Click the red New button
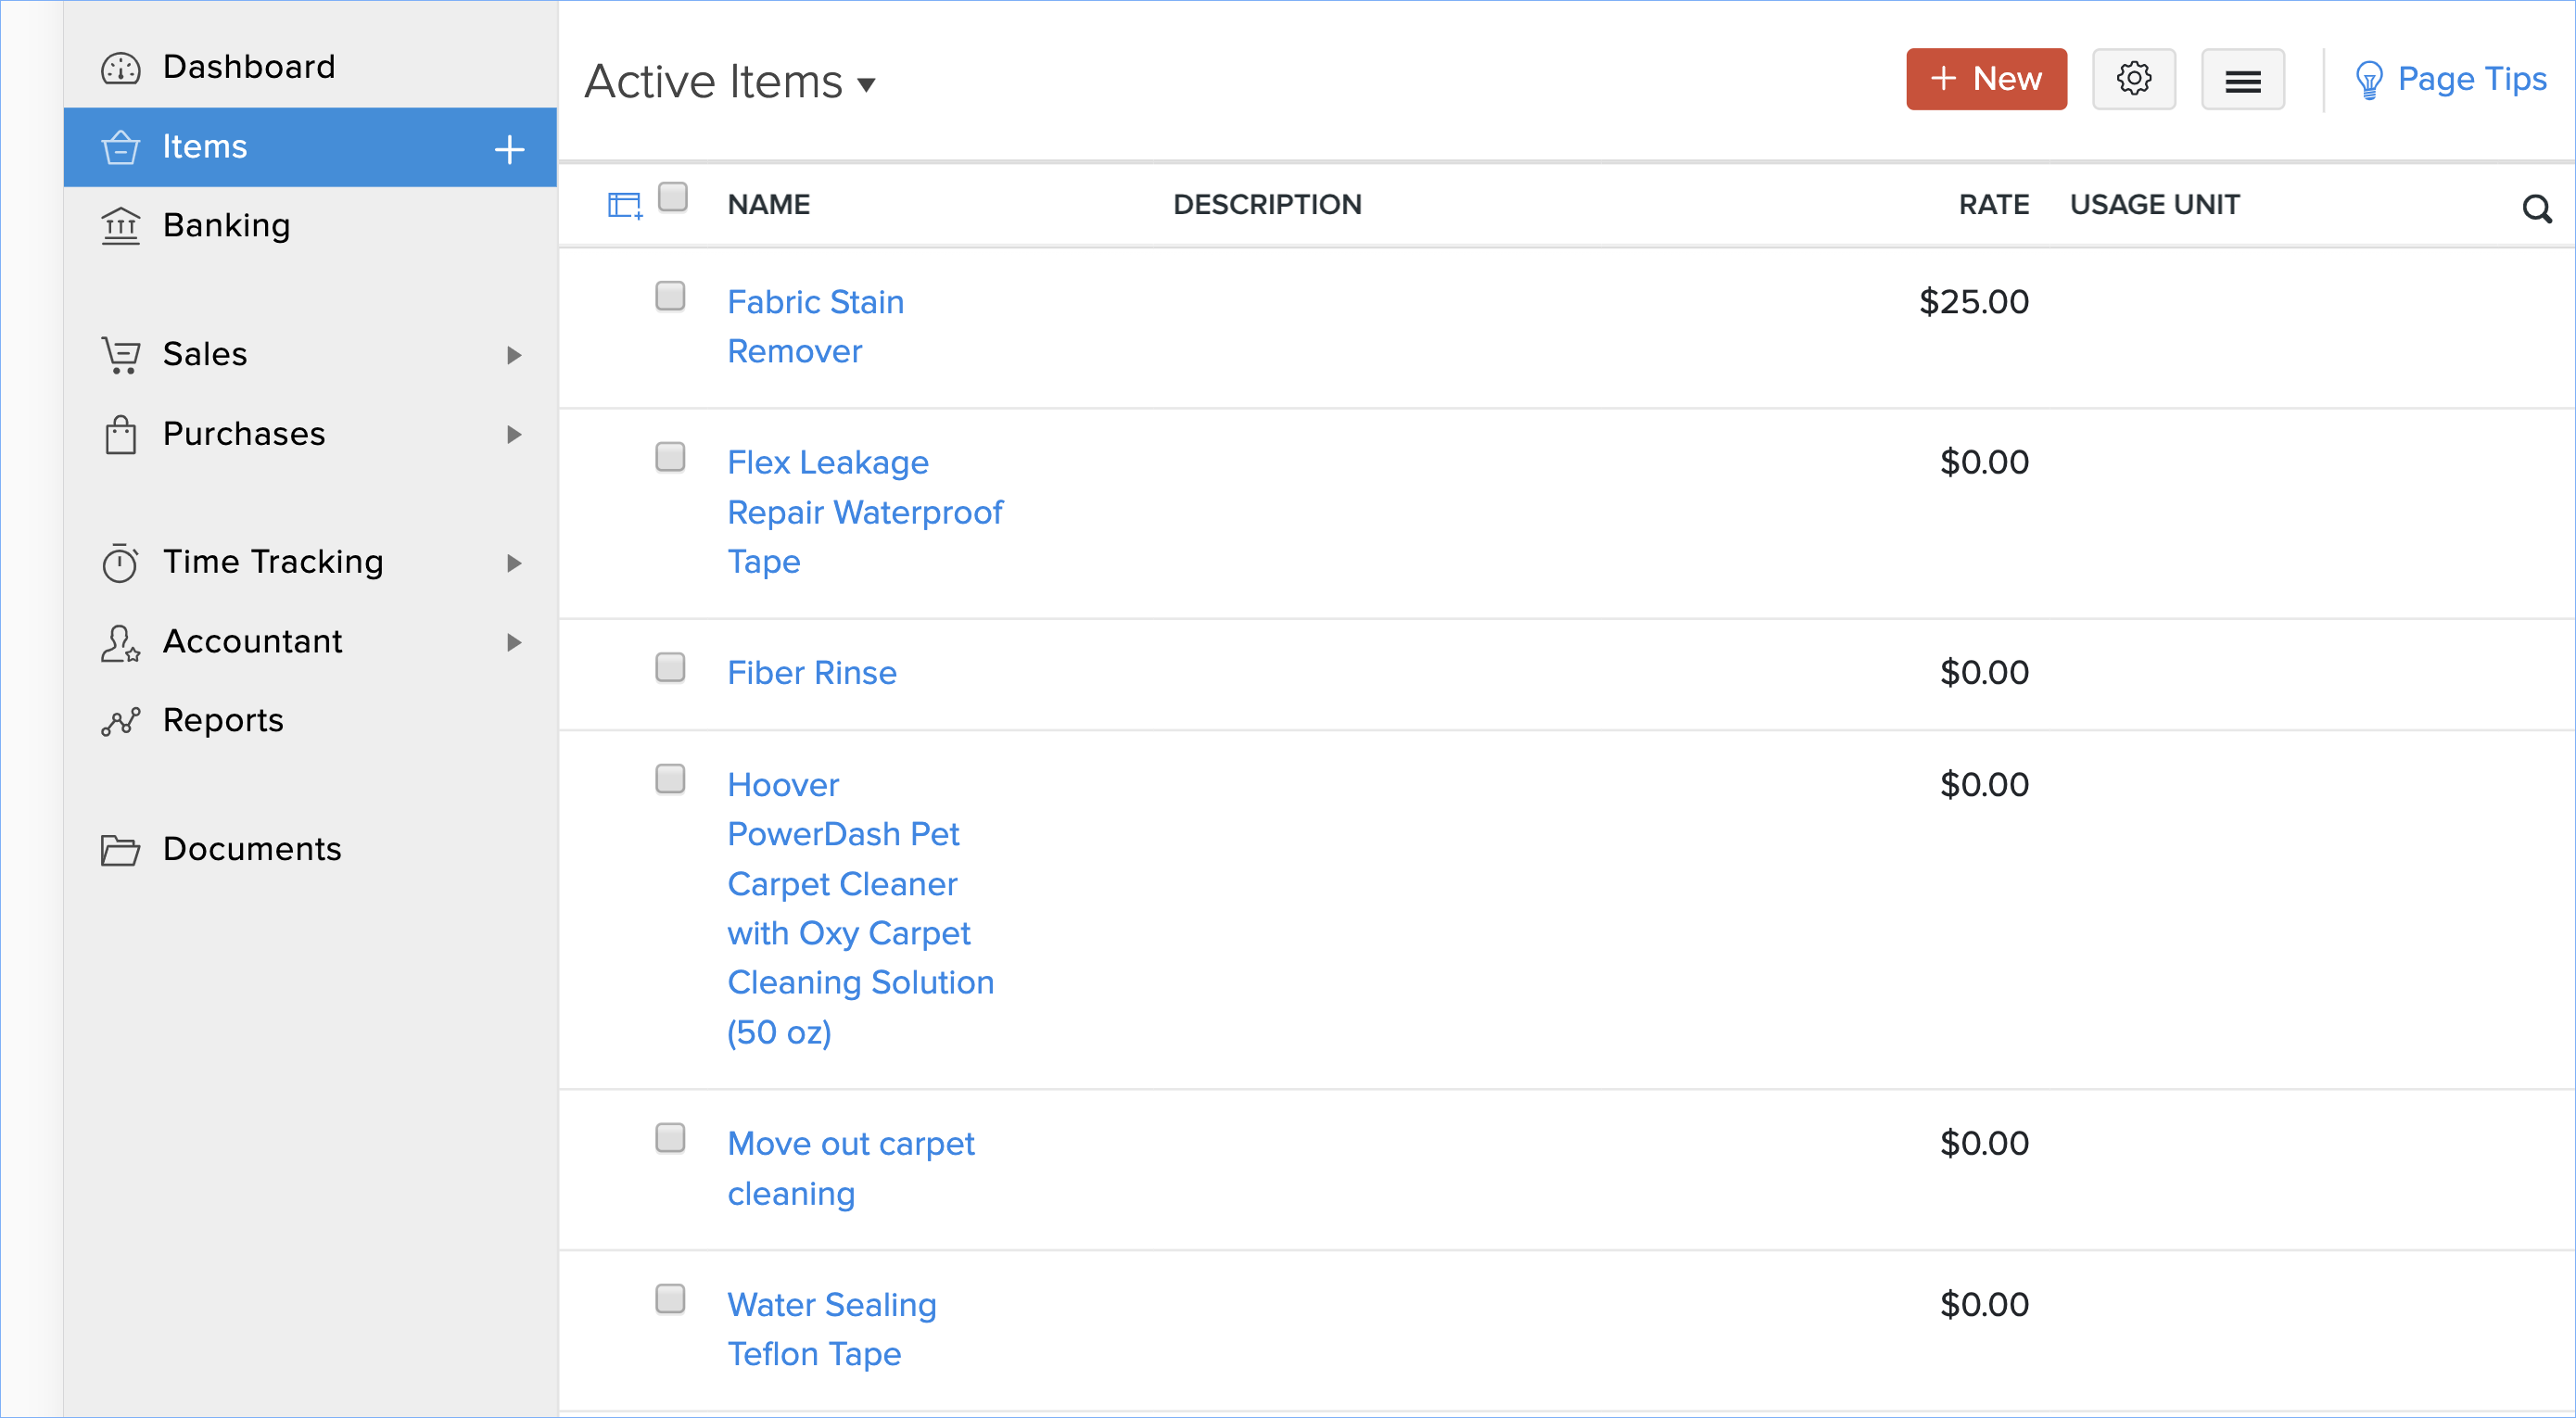This screenshot has height=1418, width=2576. coord(1985,79)
